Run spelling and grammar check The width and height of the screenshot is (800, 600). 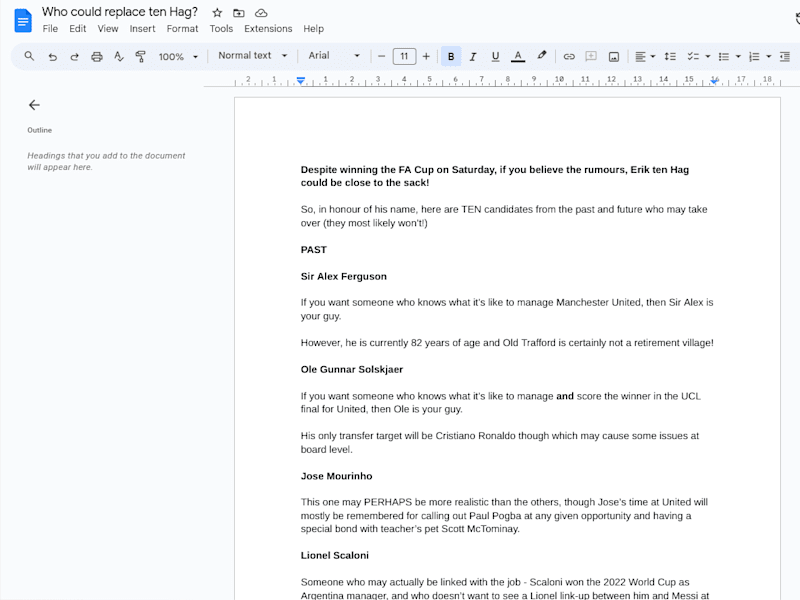[119, 57]
